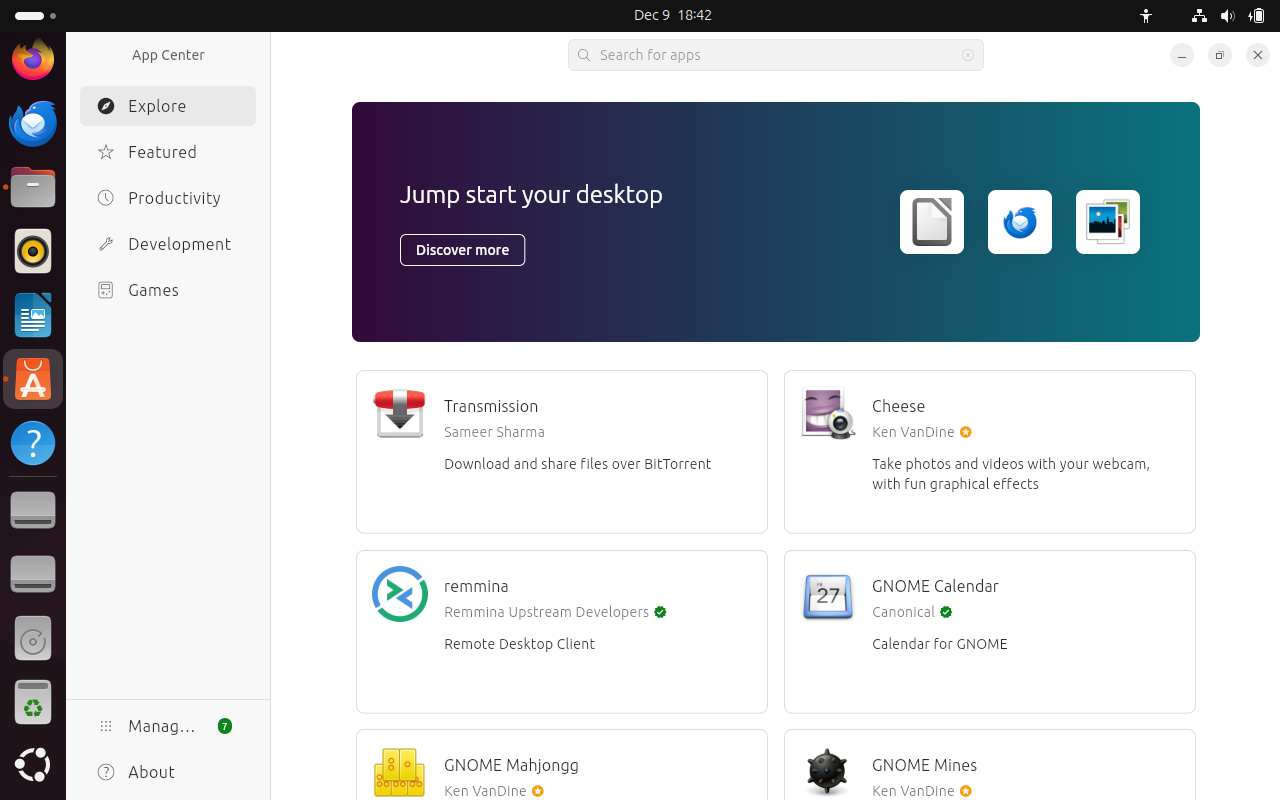Switch to the Productivity category
The image size is (1280, 800).
(174, 198)
